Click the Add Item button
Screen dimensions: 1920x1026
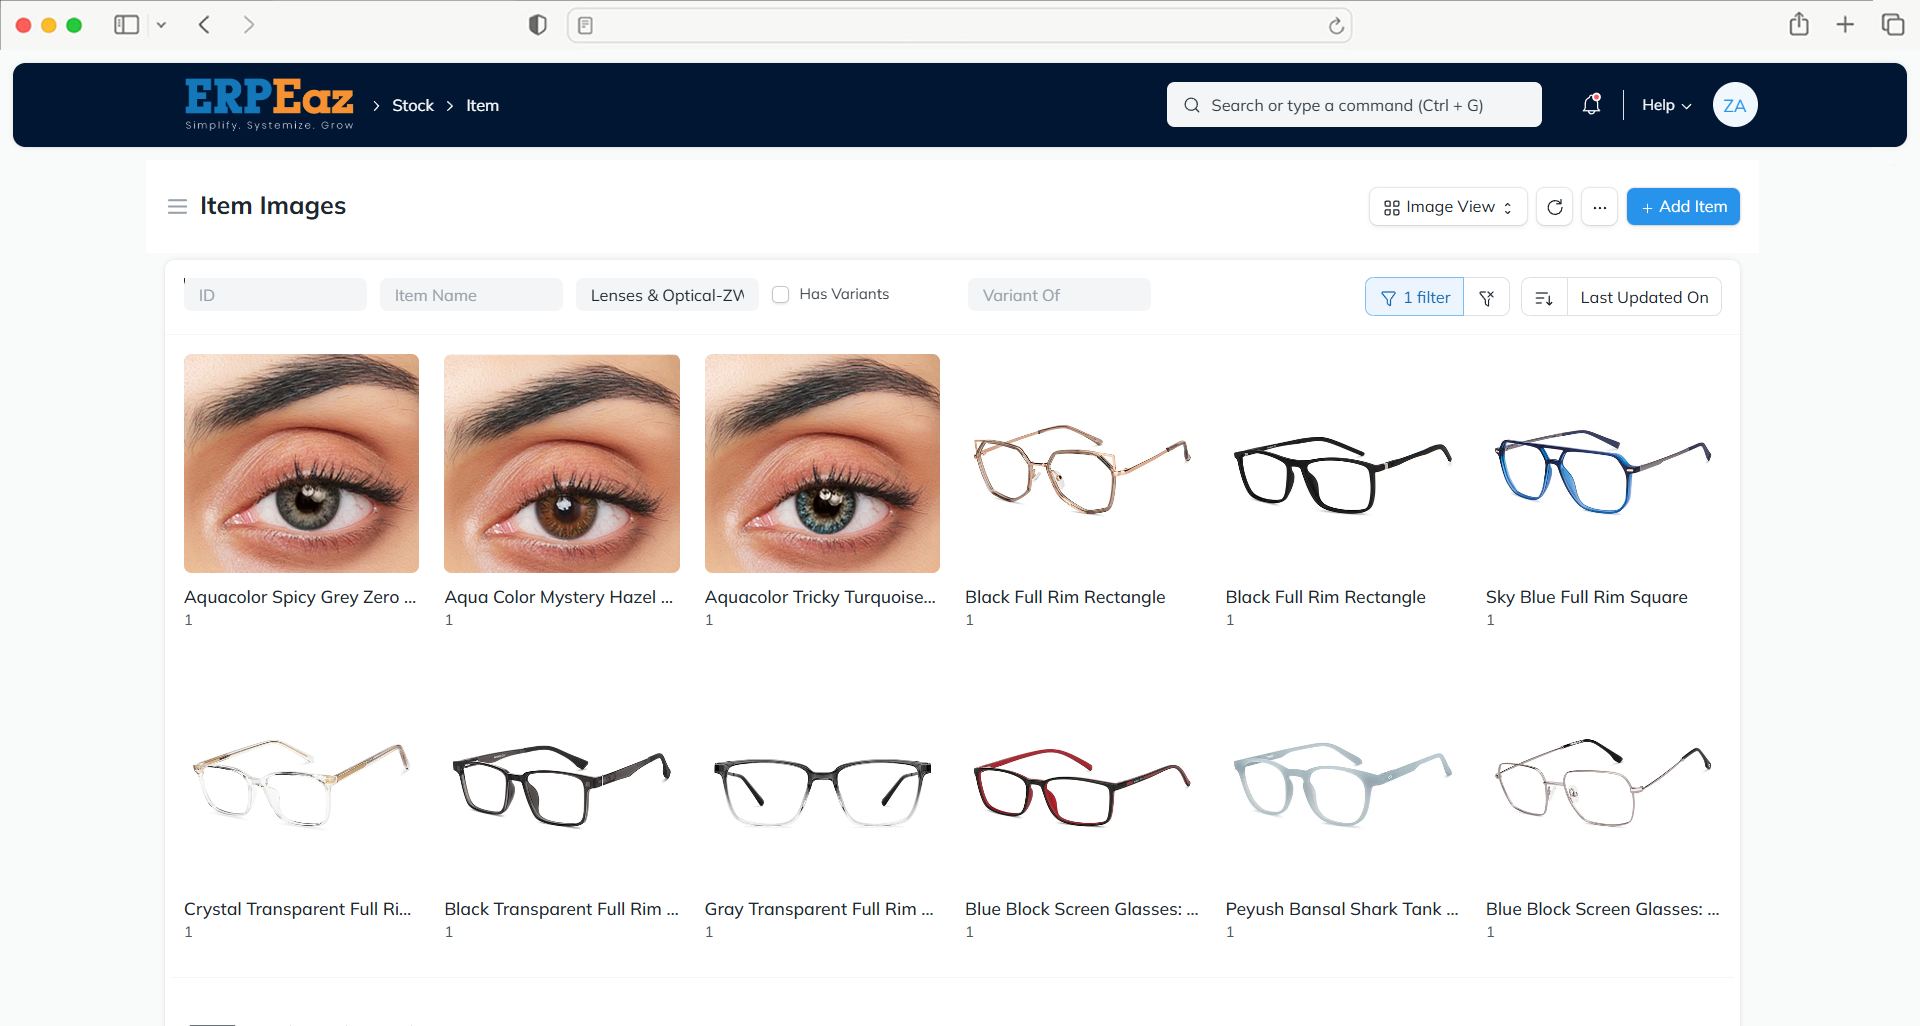[1682, 206]
